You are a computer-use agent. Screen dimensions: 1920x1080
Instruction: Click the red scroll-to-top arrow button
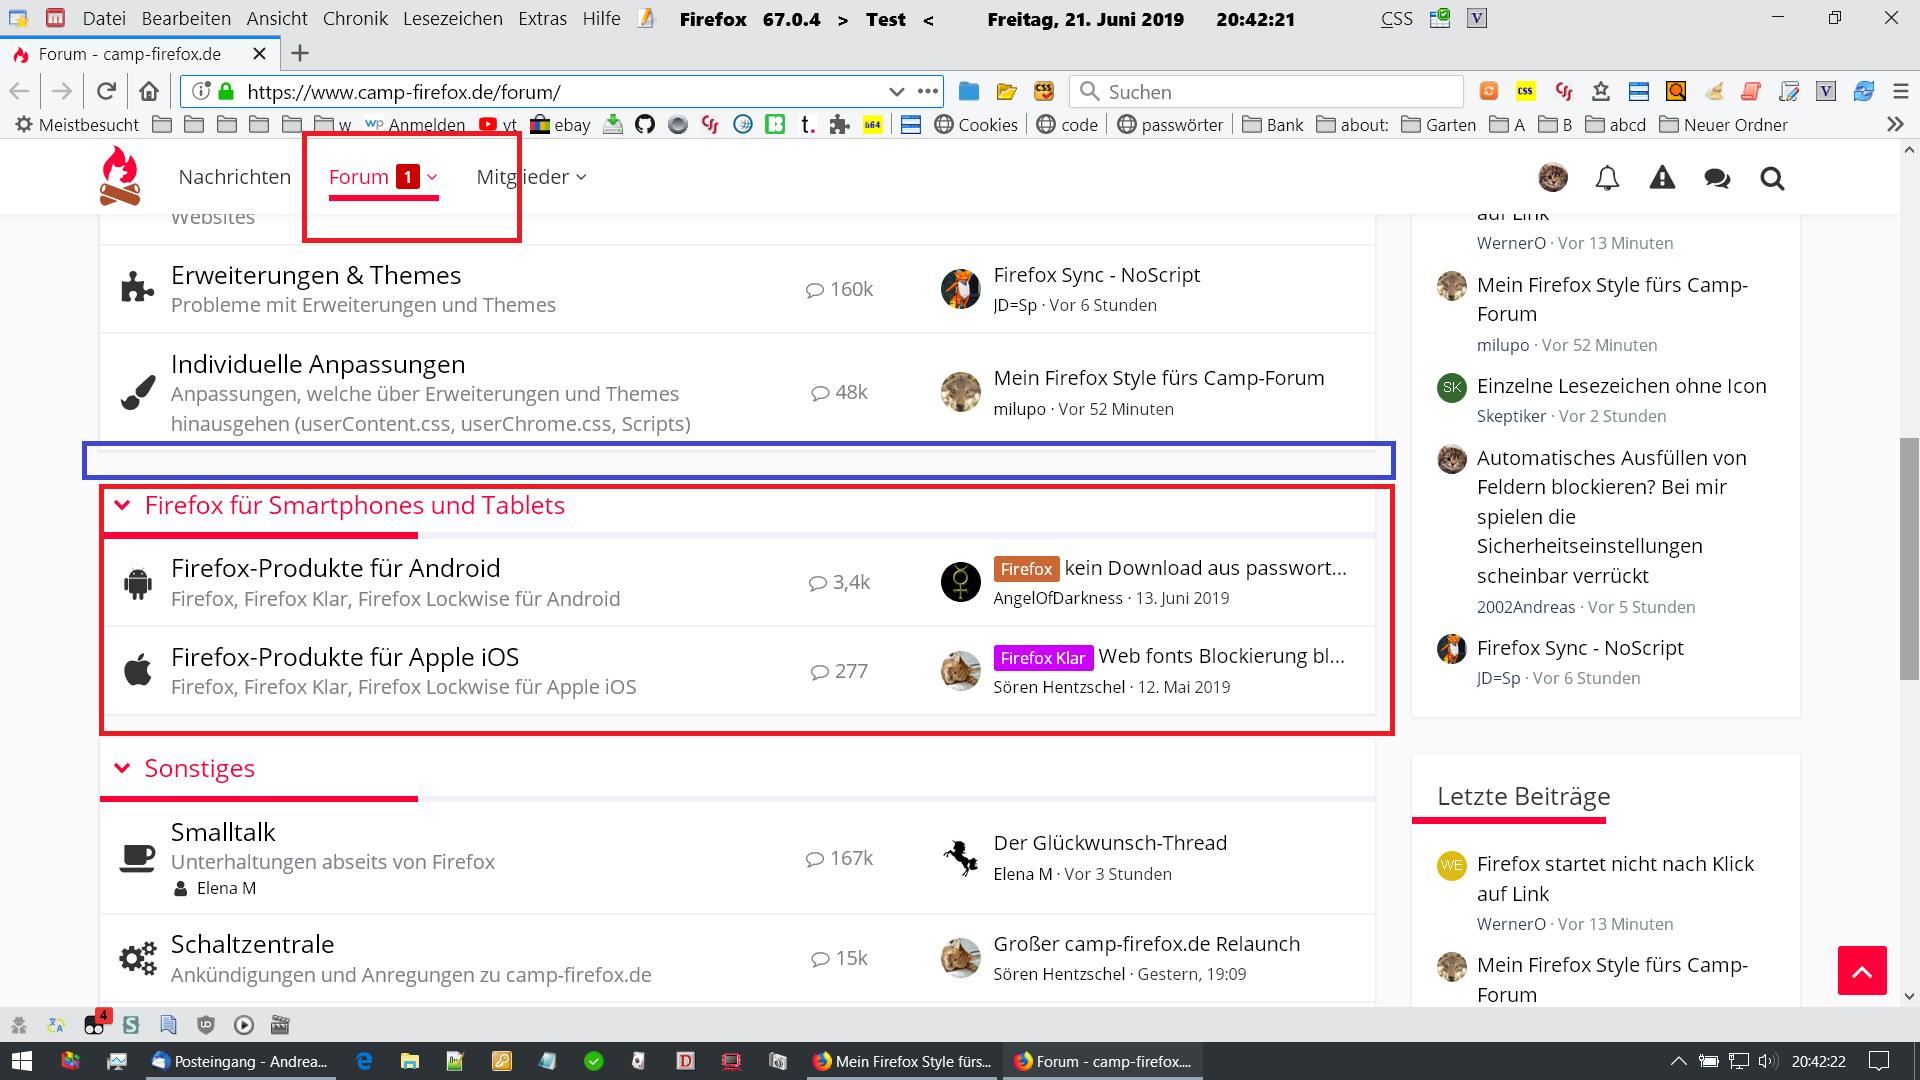coord(1862,970)
